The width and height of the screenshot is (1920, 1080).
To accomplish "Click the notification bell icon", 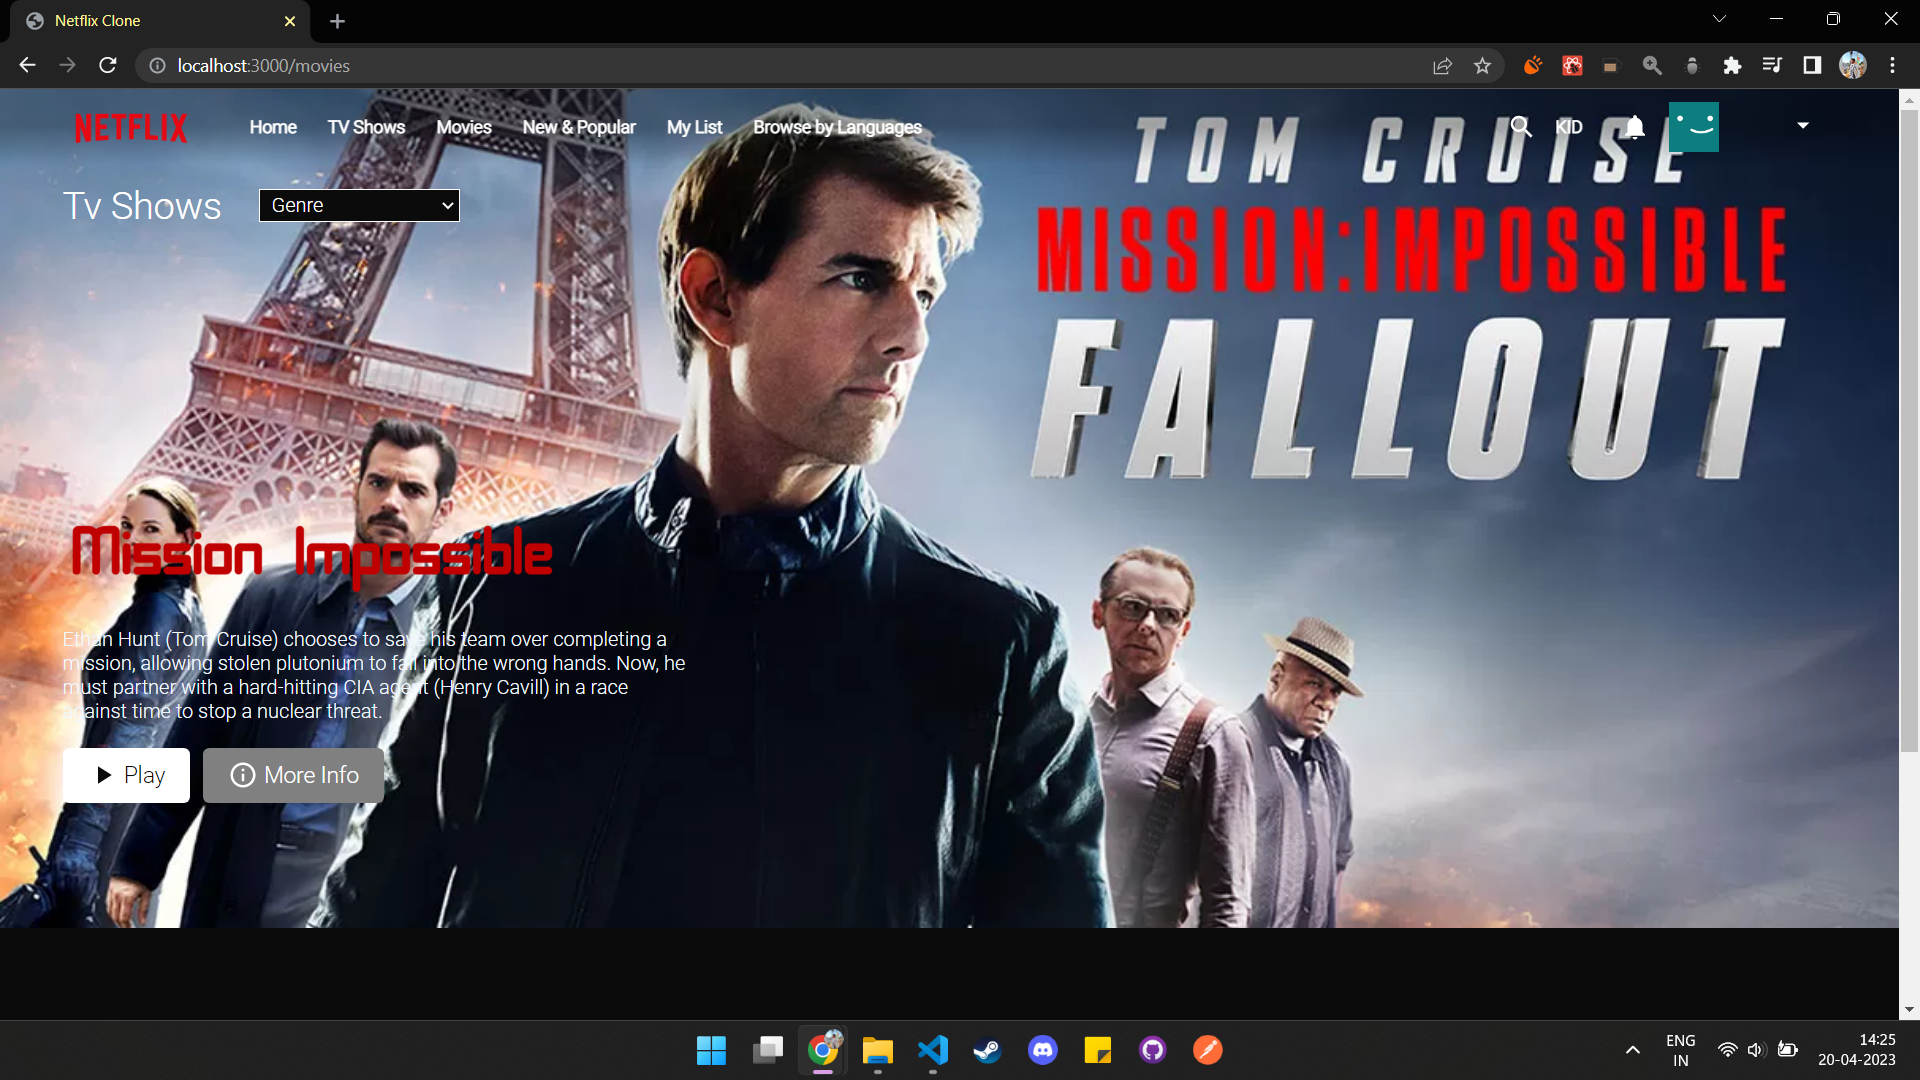I will tap(1634, 127).
